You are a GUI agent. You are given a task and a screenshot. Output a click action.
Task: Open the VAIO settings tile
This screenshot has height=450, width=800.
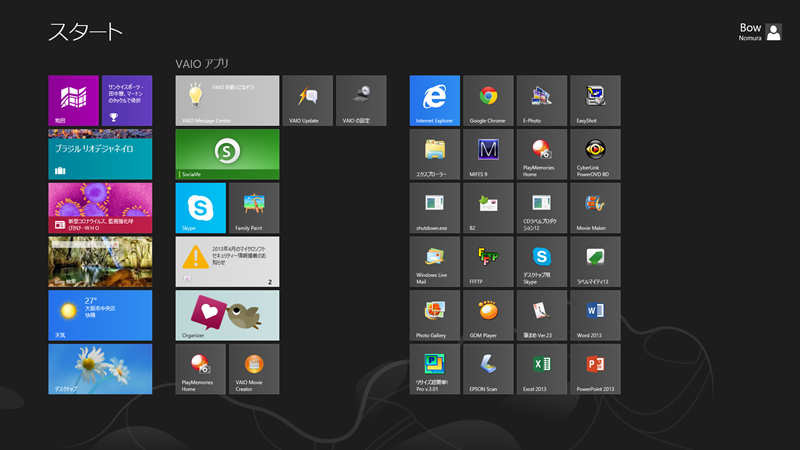(x=361, y=101)
